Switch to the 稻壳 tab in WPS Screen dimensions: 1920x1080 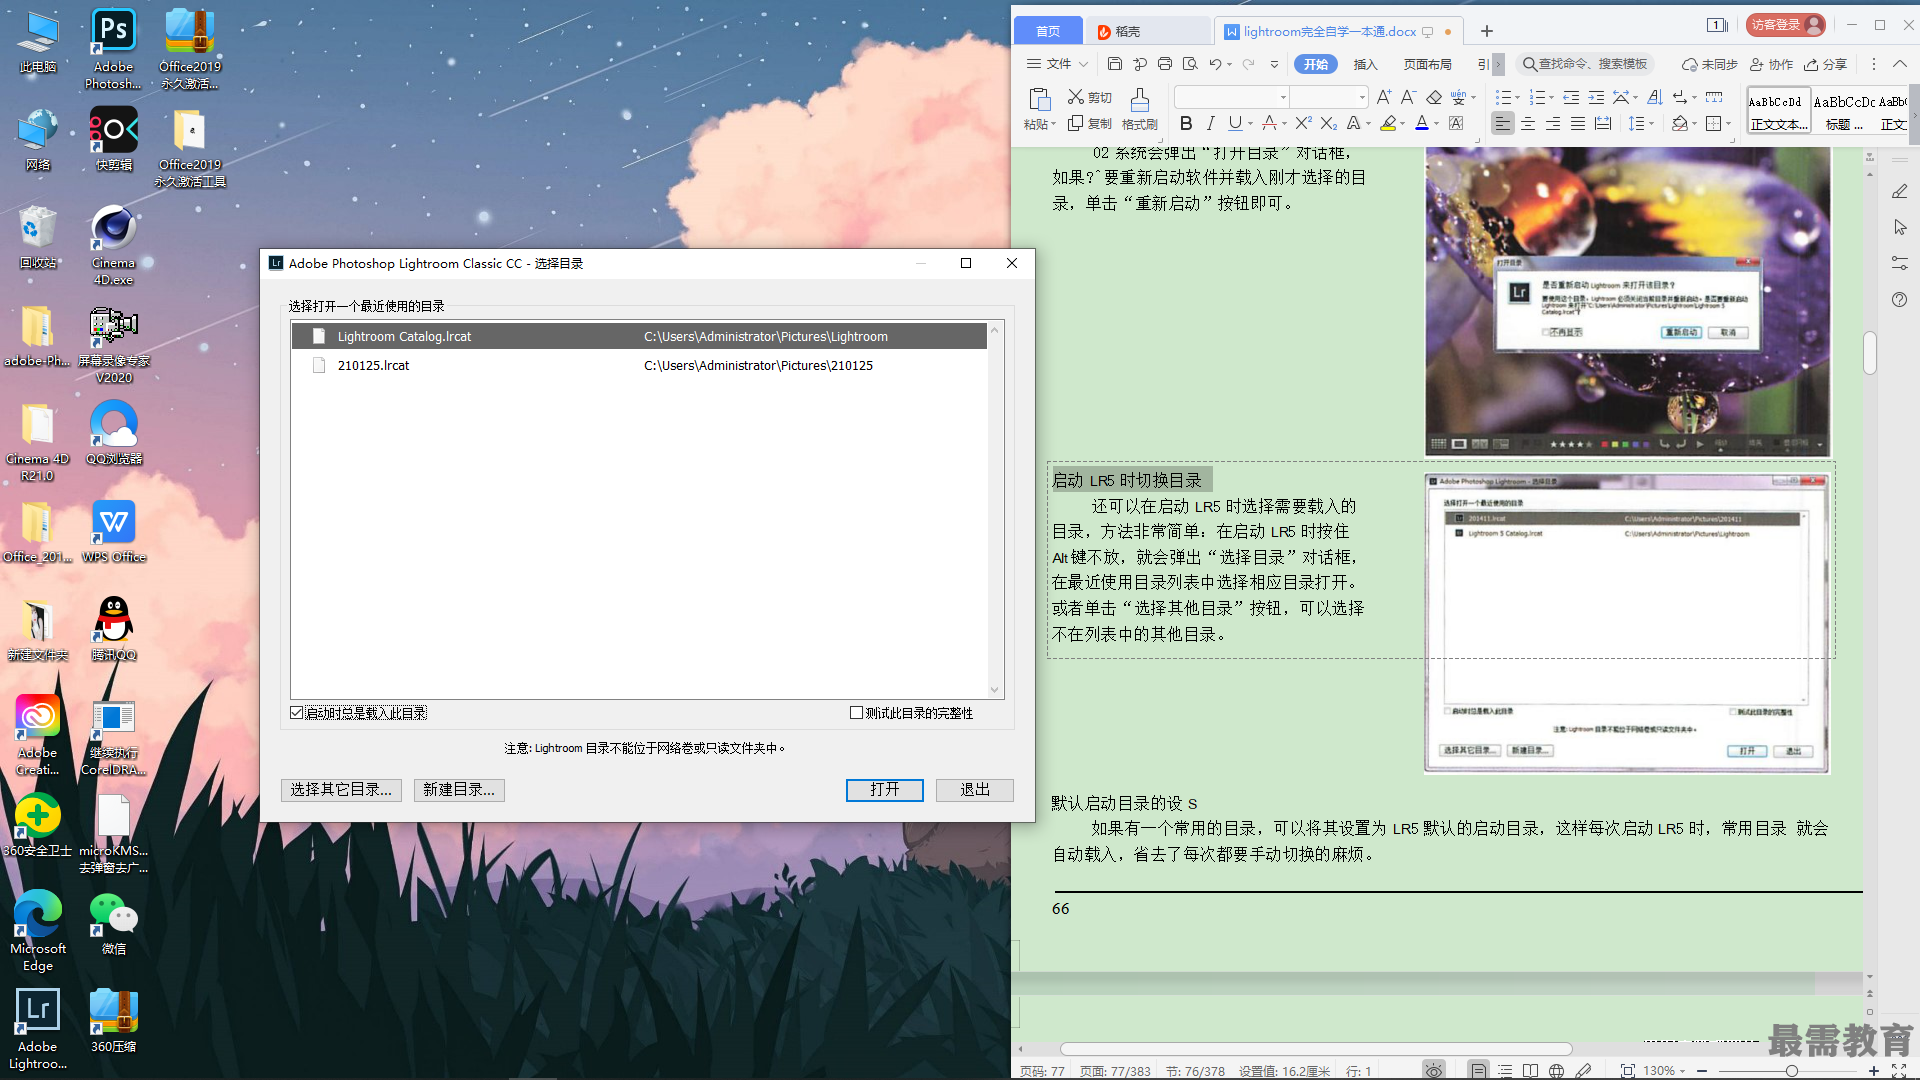pos(1147,31)
